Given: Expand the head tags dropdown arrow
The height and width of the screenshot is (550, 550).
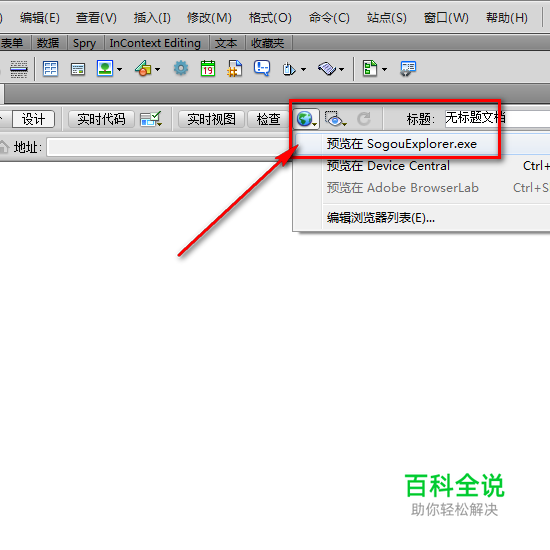Looking at the screenshot, I should tap(303, 69).
